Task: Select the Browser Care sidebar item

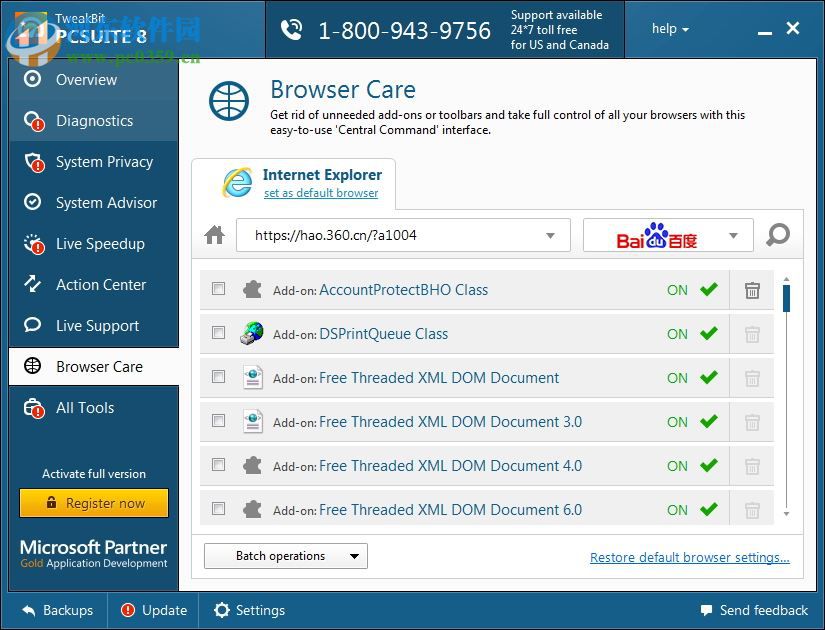Action: tap(94, 366)
